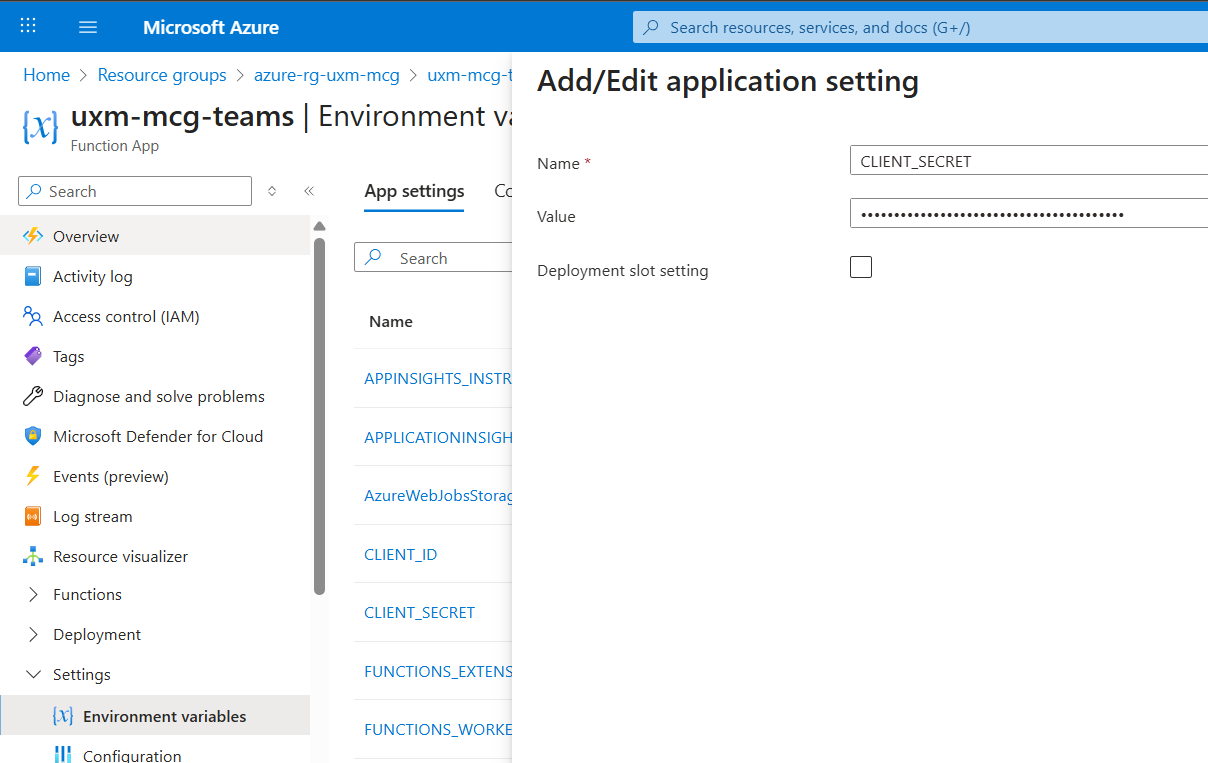The height and width of the screenshot is (763, 1208).
Task: Click the Value input field
Action: (1030, 214)
